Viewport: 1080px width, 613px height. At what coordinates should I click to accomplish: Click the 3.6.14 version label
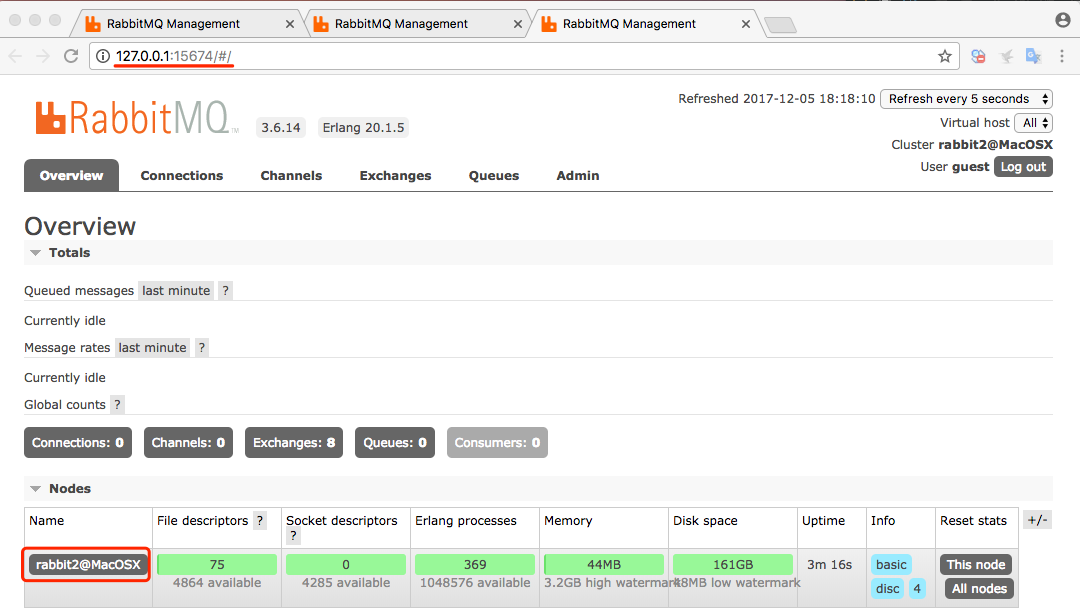pyautogui.click(x=280, y=127)
